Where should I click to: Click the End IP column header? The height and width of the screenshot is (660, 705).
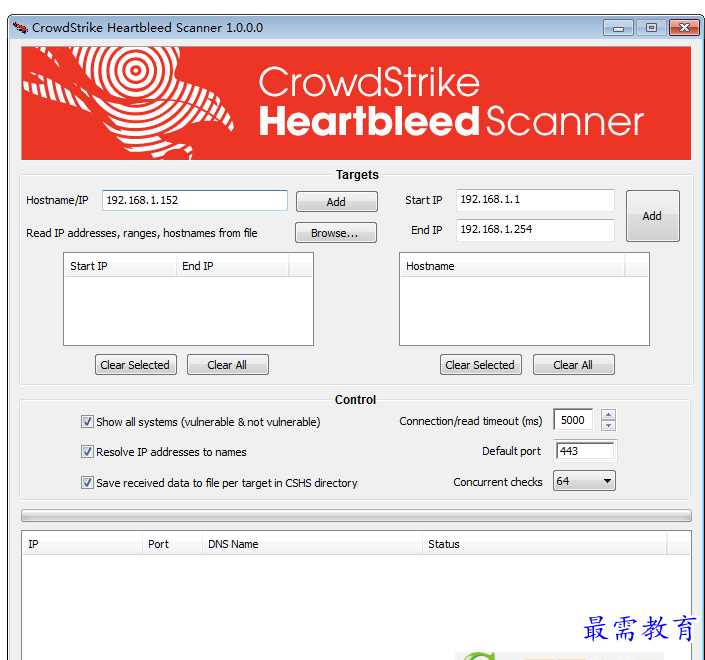(x=232, y=266)
